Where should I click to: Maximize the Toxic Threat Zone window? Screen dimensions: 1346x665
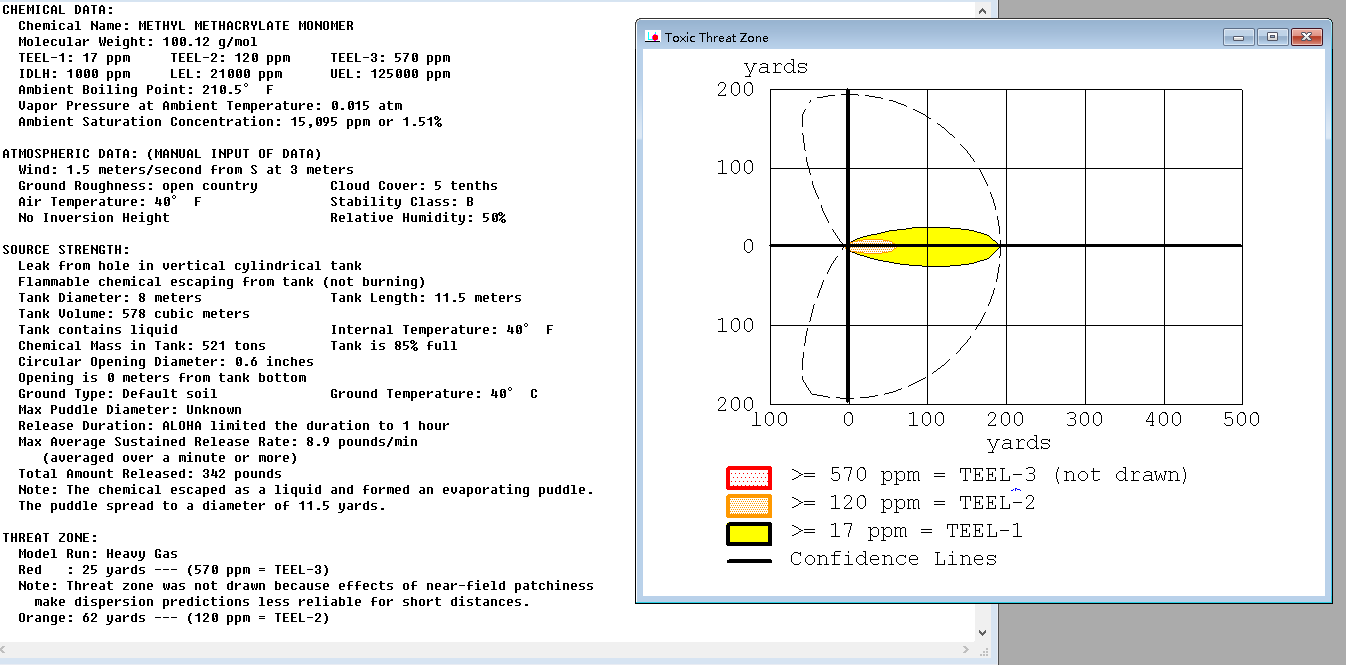[x=1272, y=37]
